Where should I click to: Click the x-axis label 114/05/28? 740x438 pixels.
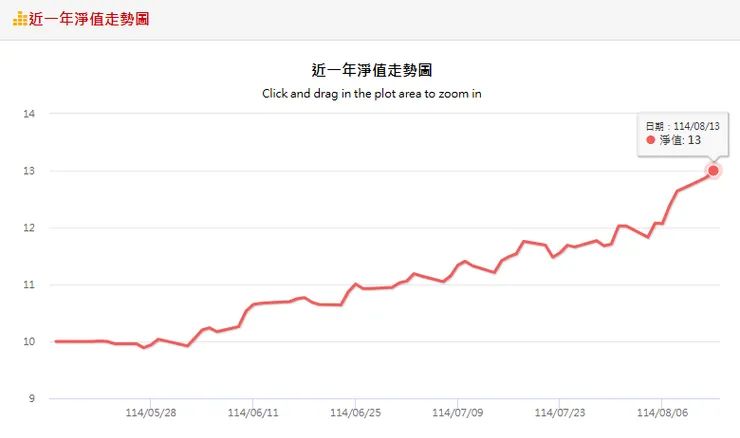click(151, 413)
